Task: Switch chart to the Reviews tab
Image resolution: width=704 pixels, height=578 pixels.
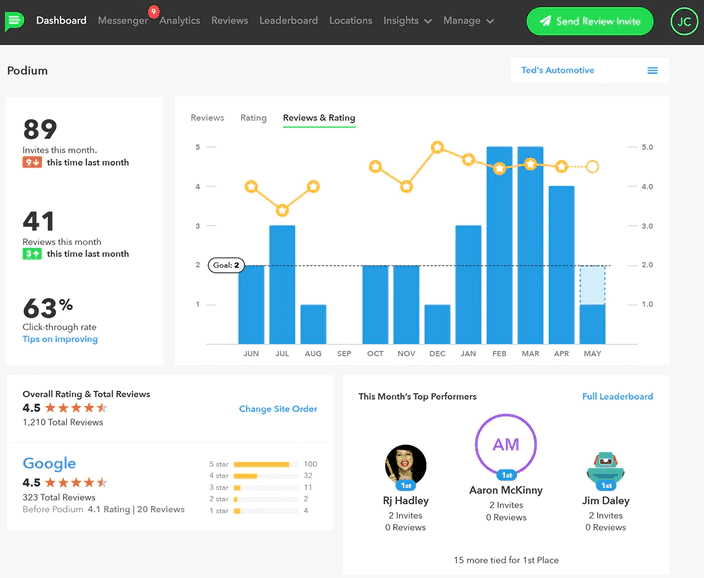Action: pyautogui.click(x=207, y=118)
